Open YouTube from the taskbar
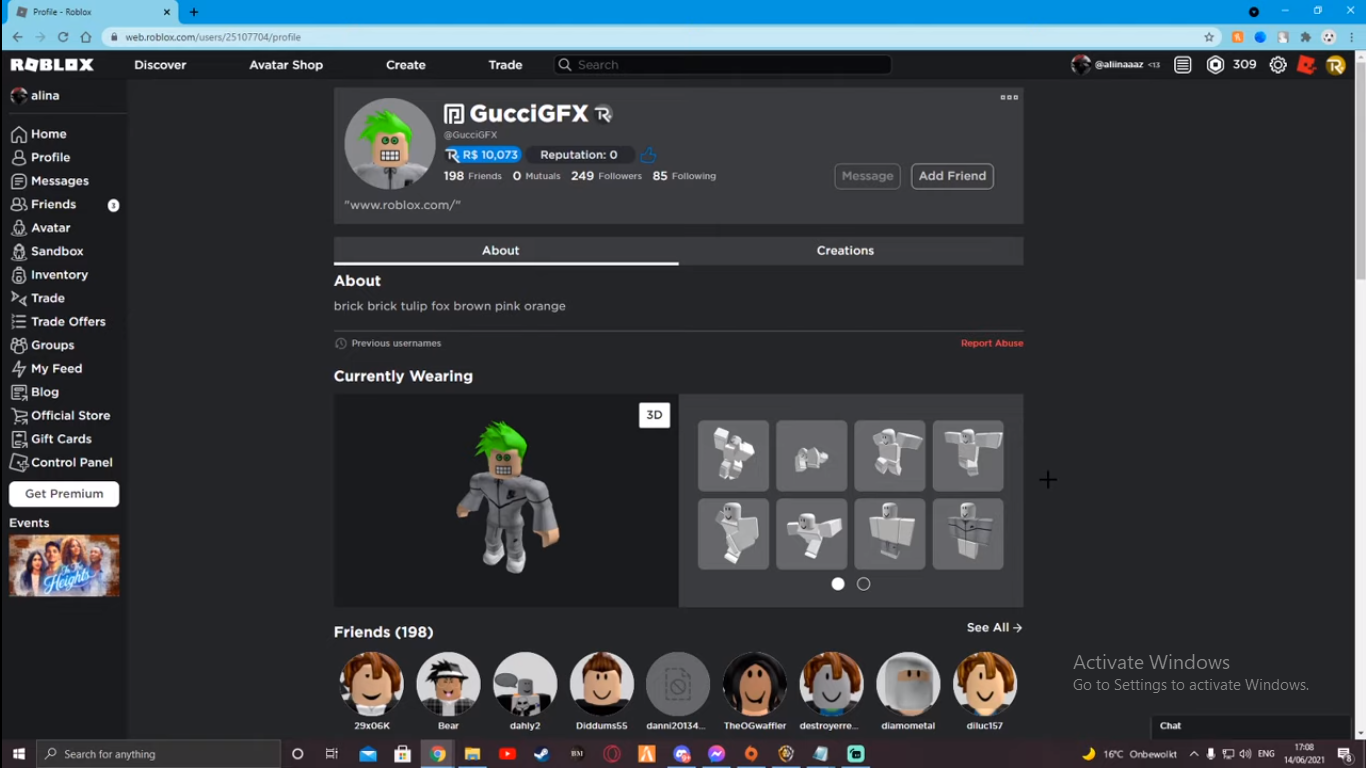The image size is (1366, 768). click(x=507, y=754)
